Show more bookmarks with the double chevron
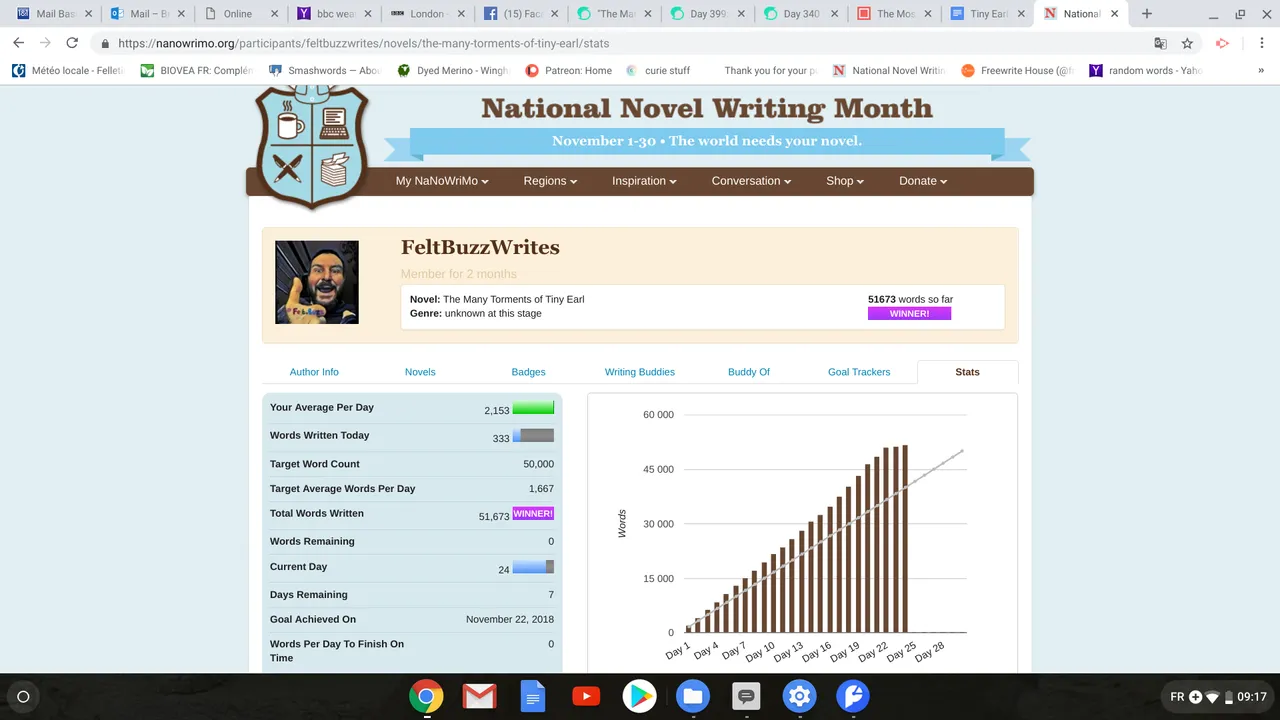The image size is (1280, 720). 1261,71
